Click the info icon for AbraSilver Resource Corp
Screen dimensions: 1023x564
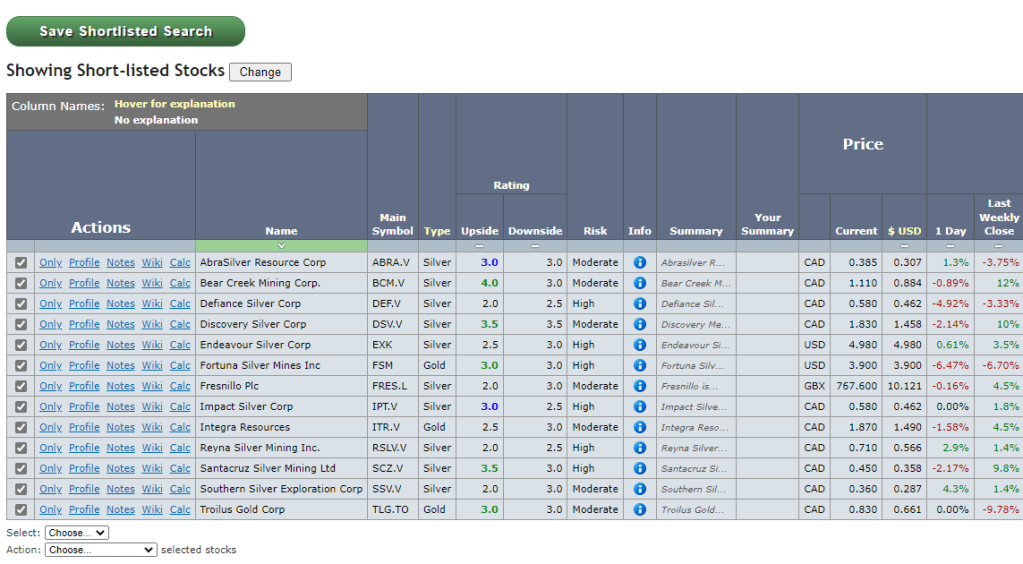click(x=640, y=263)
